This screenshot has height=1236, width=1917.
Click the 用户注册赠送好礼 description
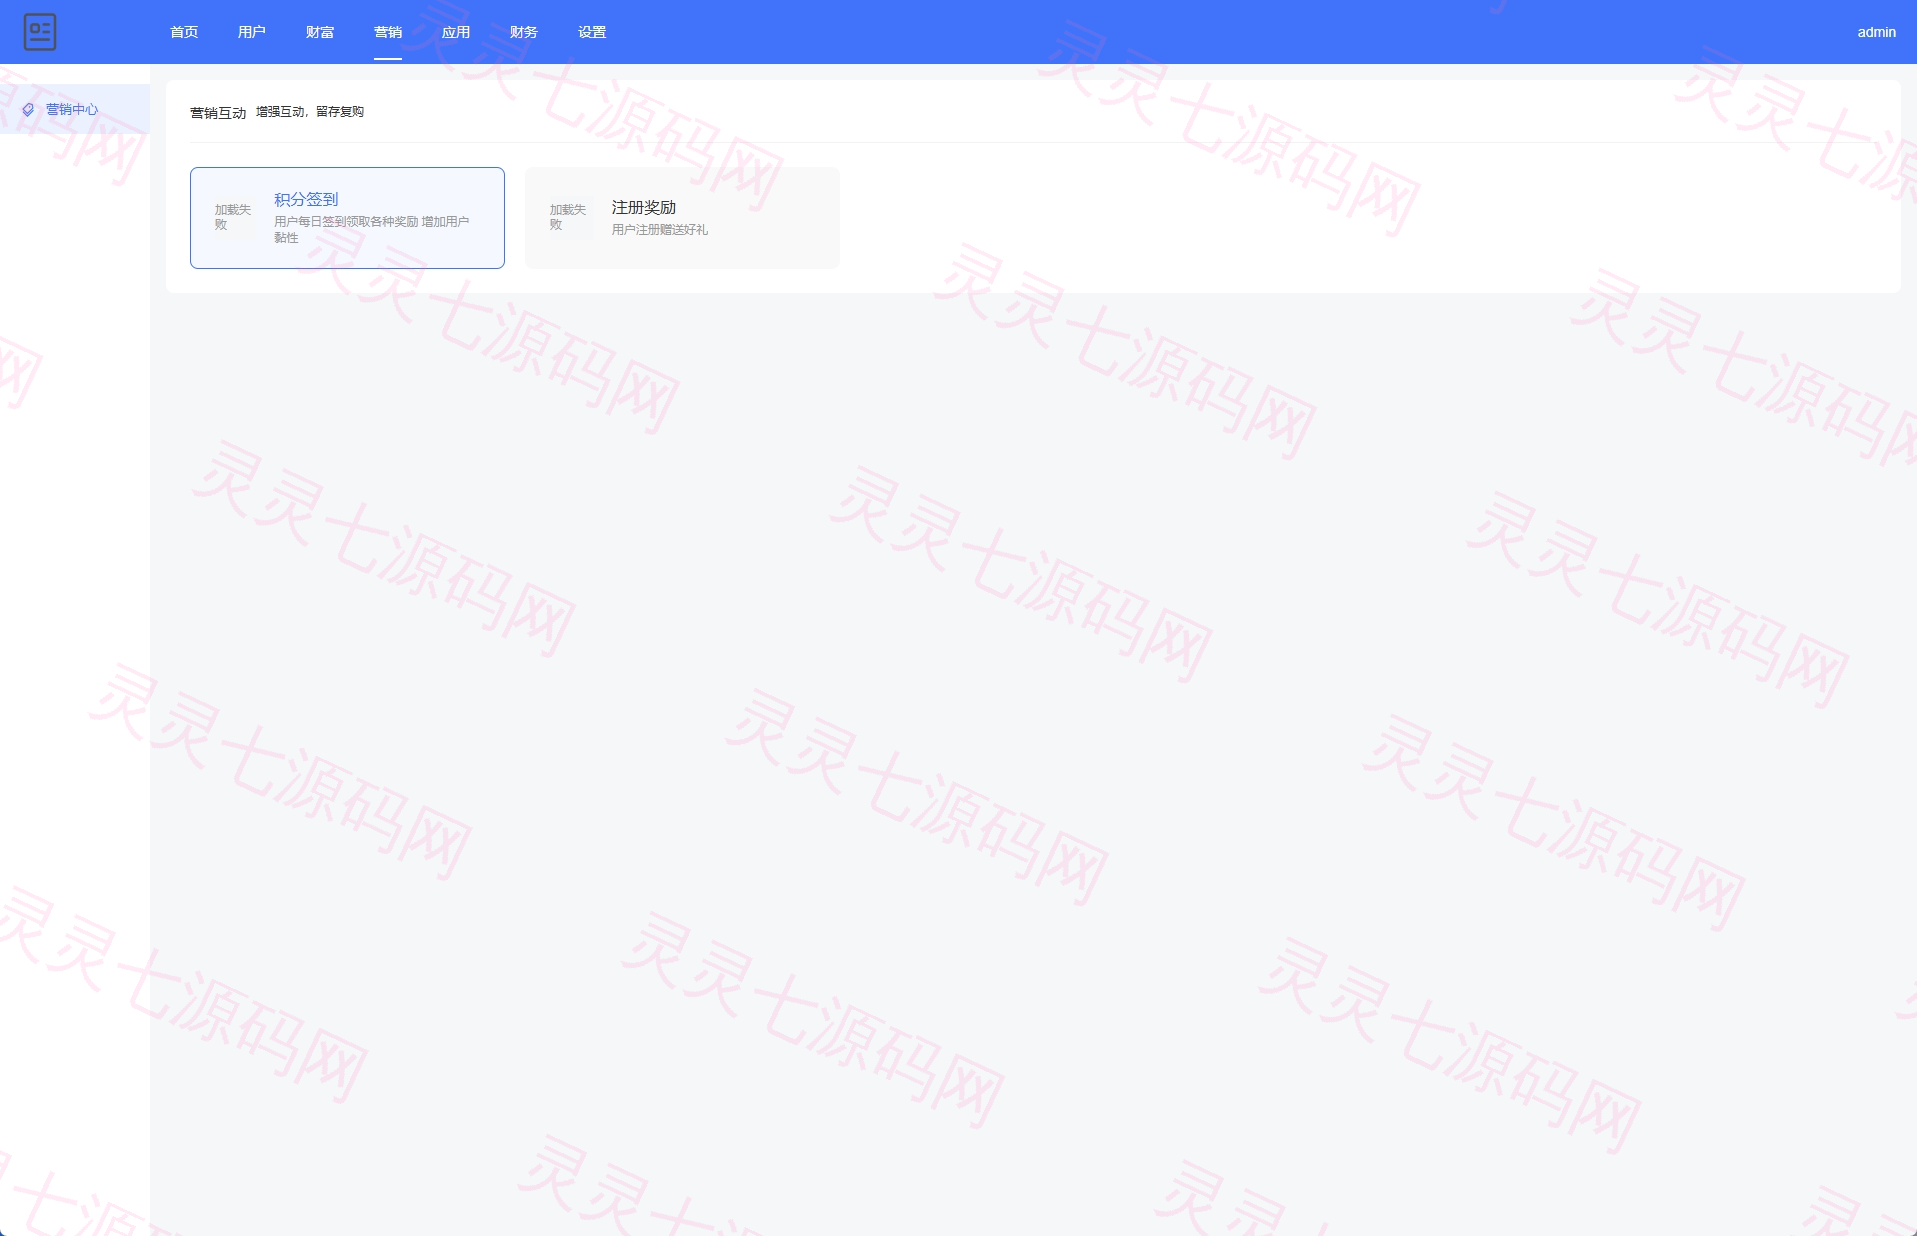(660, 230)
